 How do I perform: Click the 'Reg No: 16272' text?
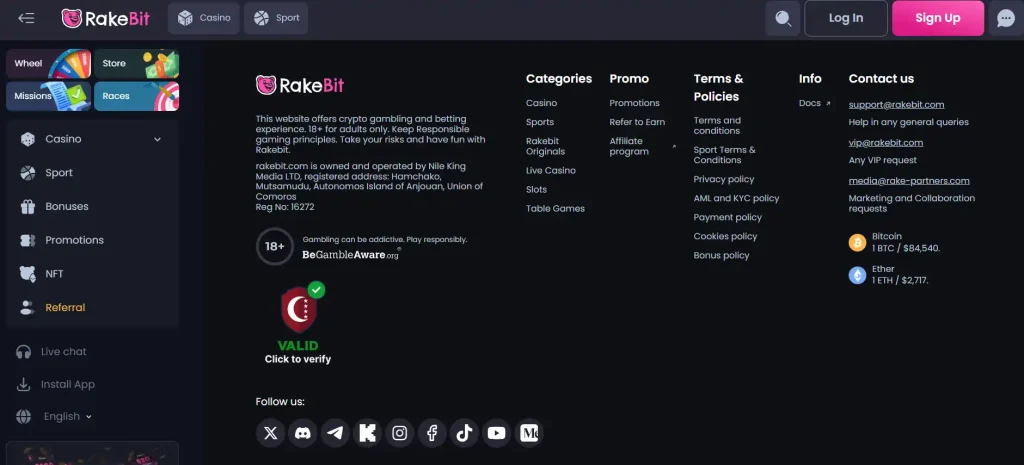coord(285,207)
